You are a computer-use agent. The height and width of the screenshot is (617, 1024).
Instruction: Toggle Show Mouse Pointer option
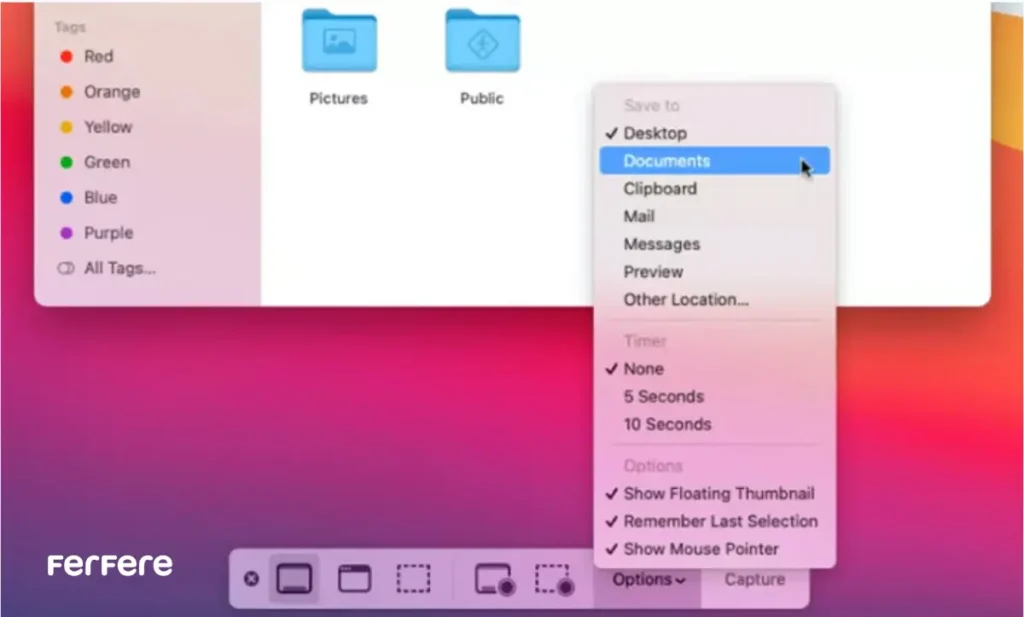point(700,549)
